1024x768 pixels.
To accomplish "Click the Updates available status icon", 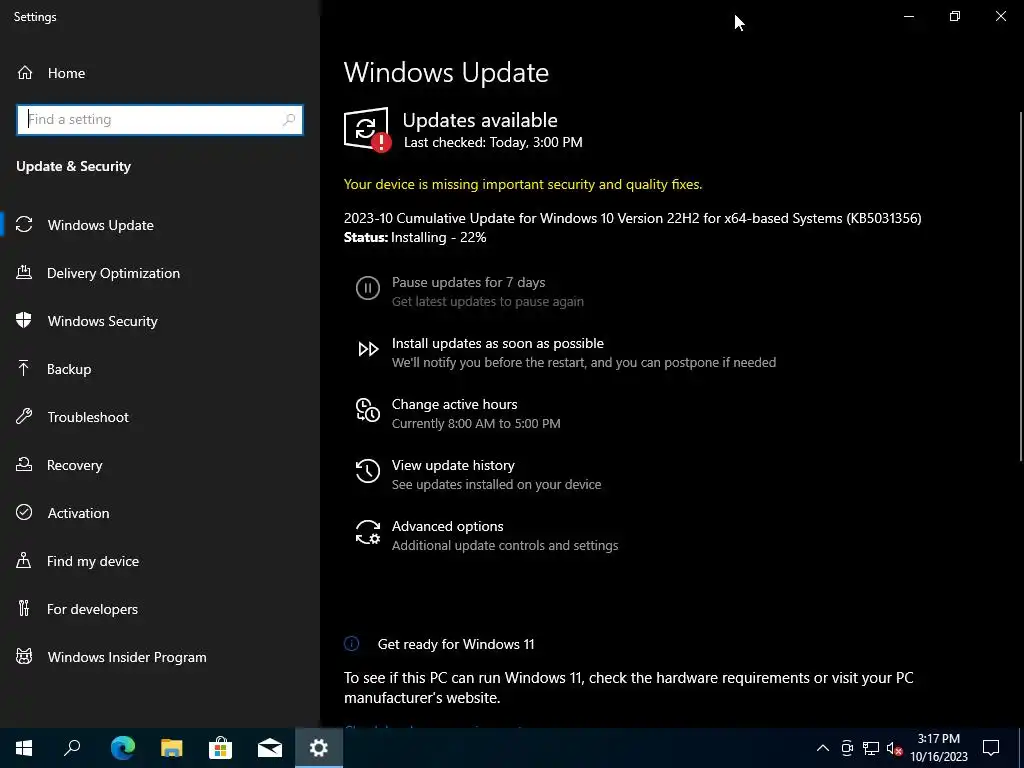I will [x=367, y=129].
